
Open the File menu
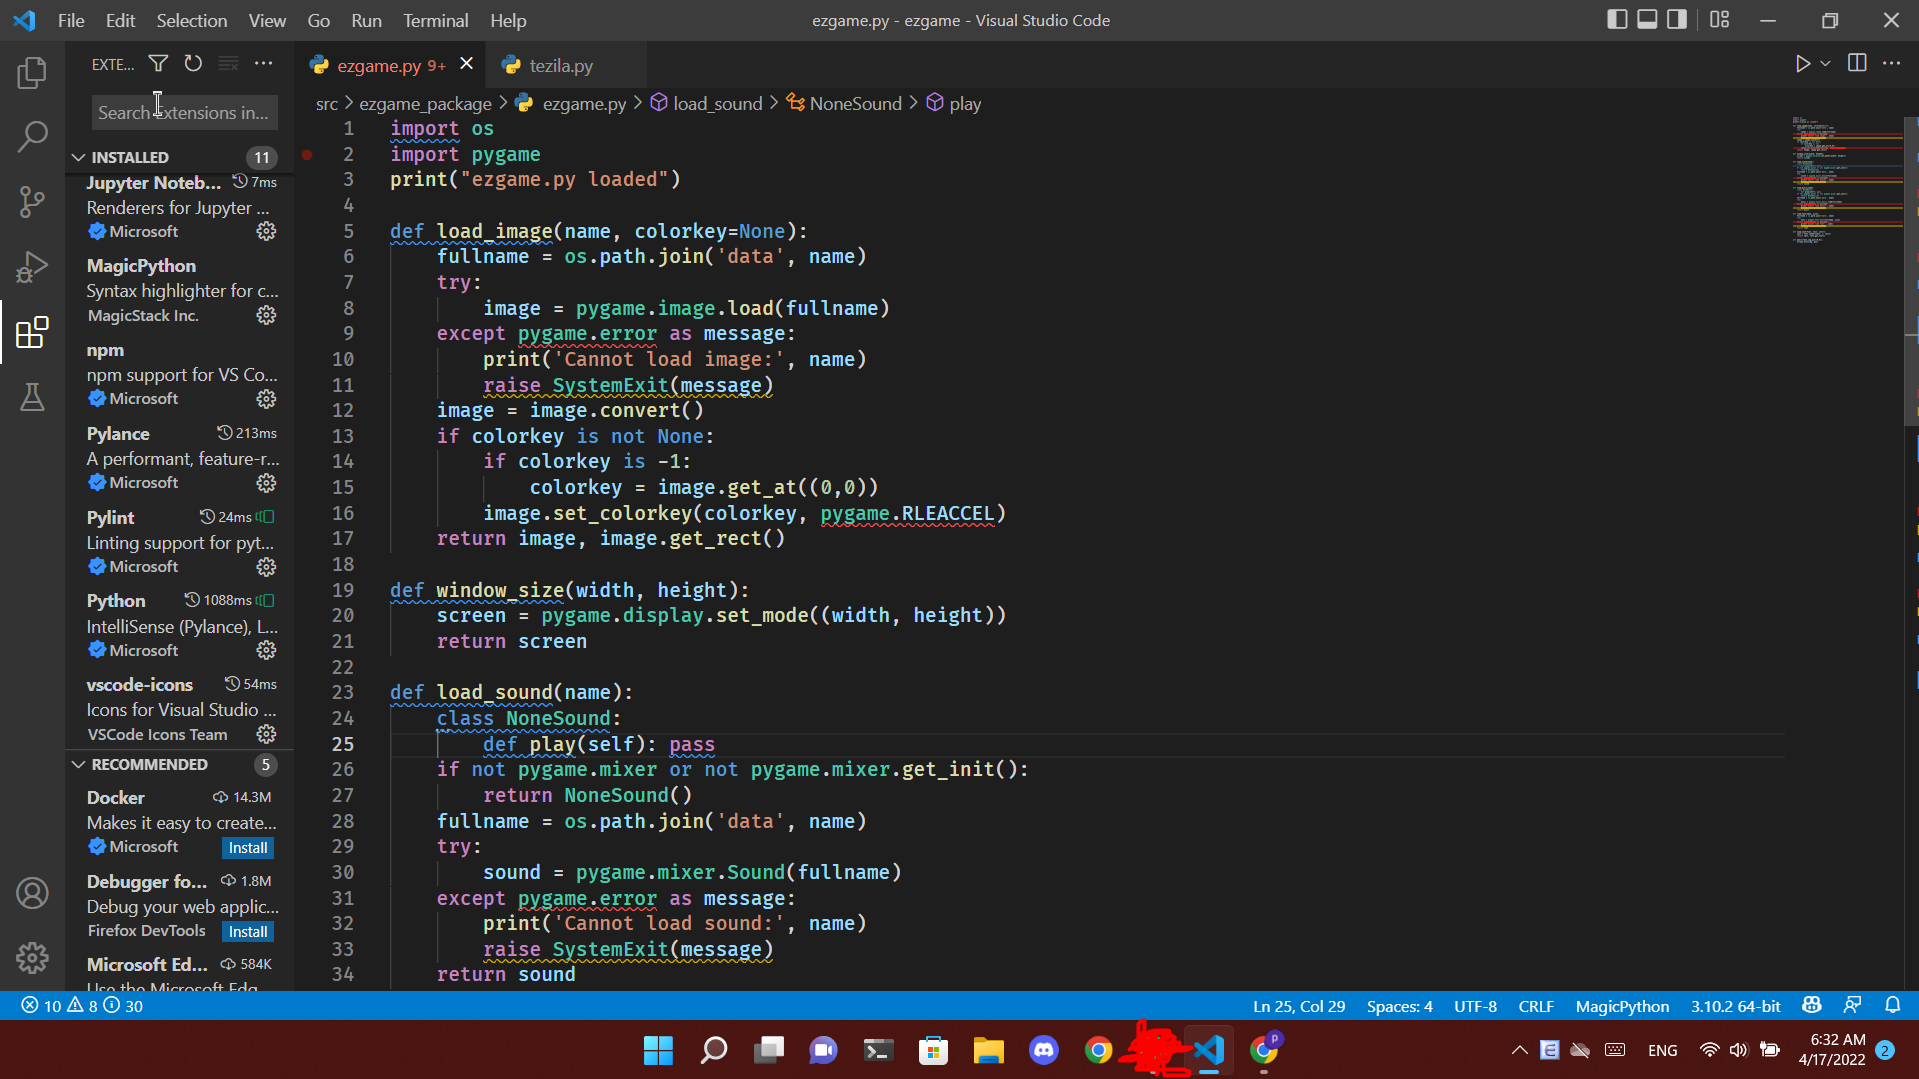71,20
